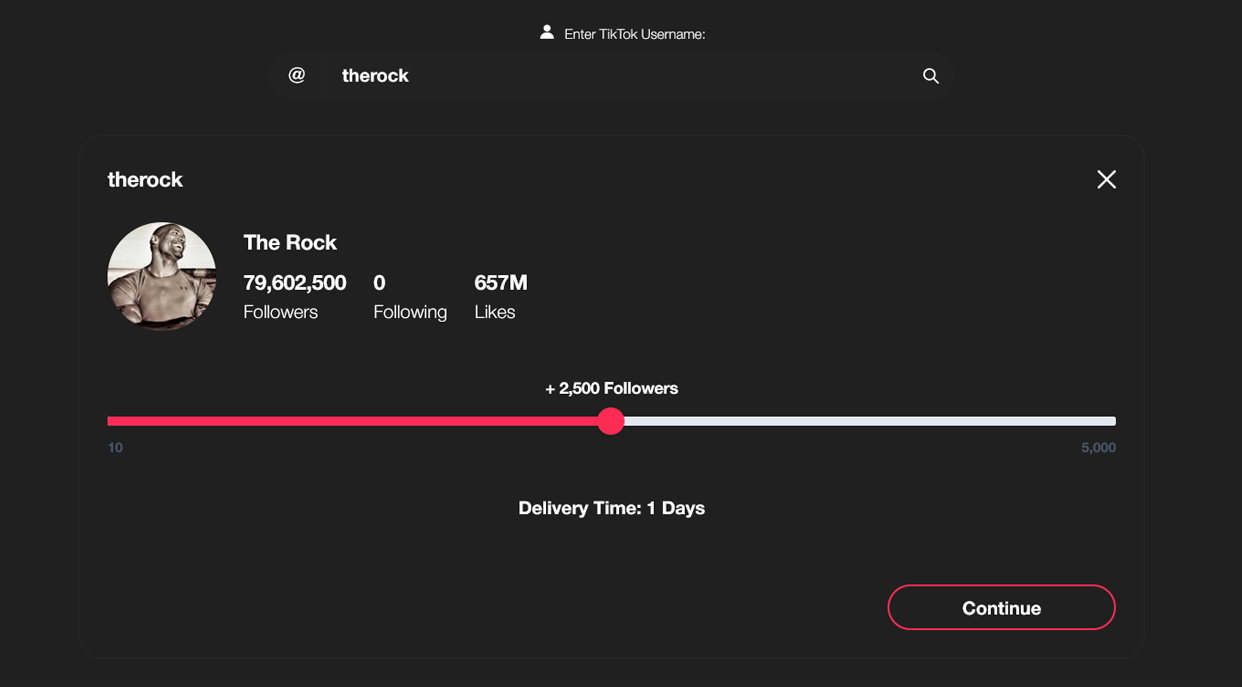Click the search magnifier icon

tap(930, 76)
